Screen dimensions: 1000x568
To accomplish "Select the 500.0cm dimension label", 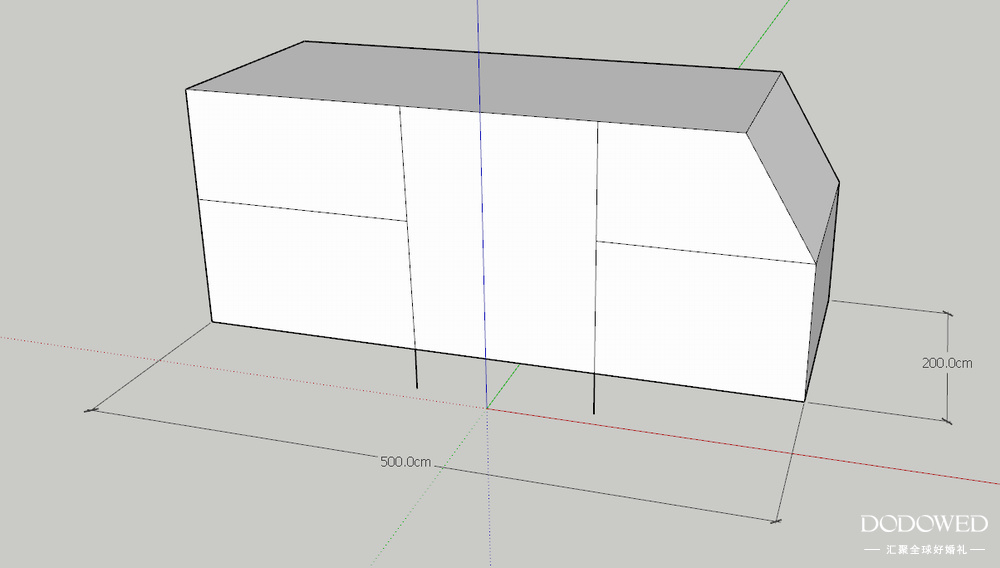I will [x=406, y=462].
